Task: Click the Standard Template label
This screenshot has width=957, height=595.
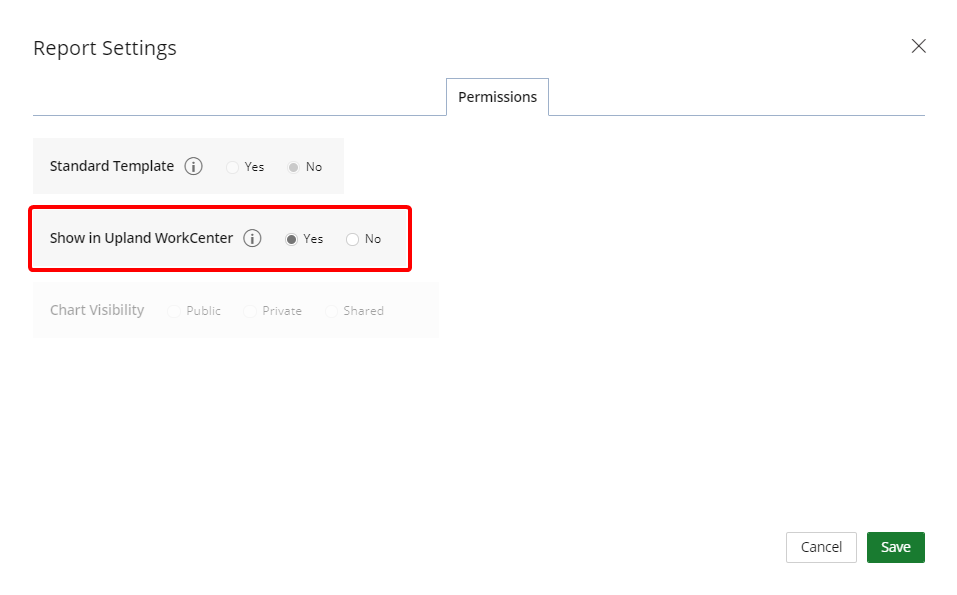Action: 112,166
